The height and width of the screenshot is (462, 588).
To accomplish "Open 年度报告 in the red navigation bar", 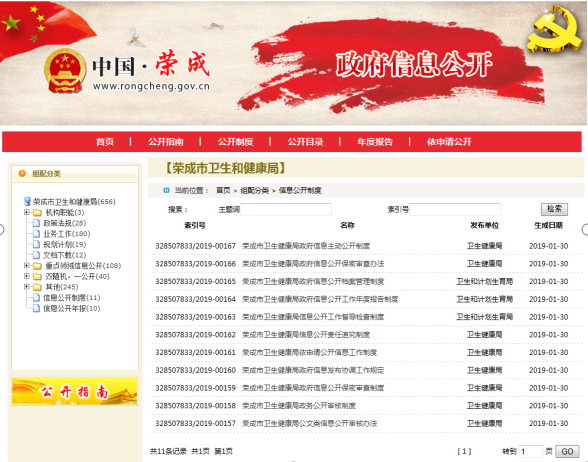I will 375,142.
